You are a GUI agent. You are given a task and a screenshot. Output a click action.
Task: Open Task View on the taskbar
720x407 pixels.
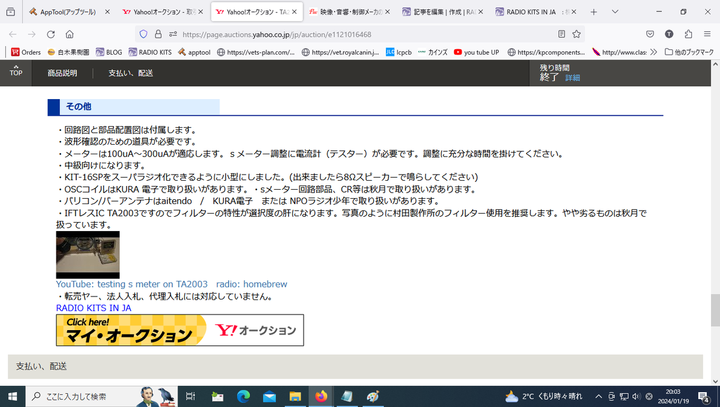coord(190,396)
